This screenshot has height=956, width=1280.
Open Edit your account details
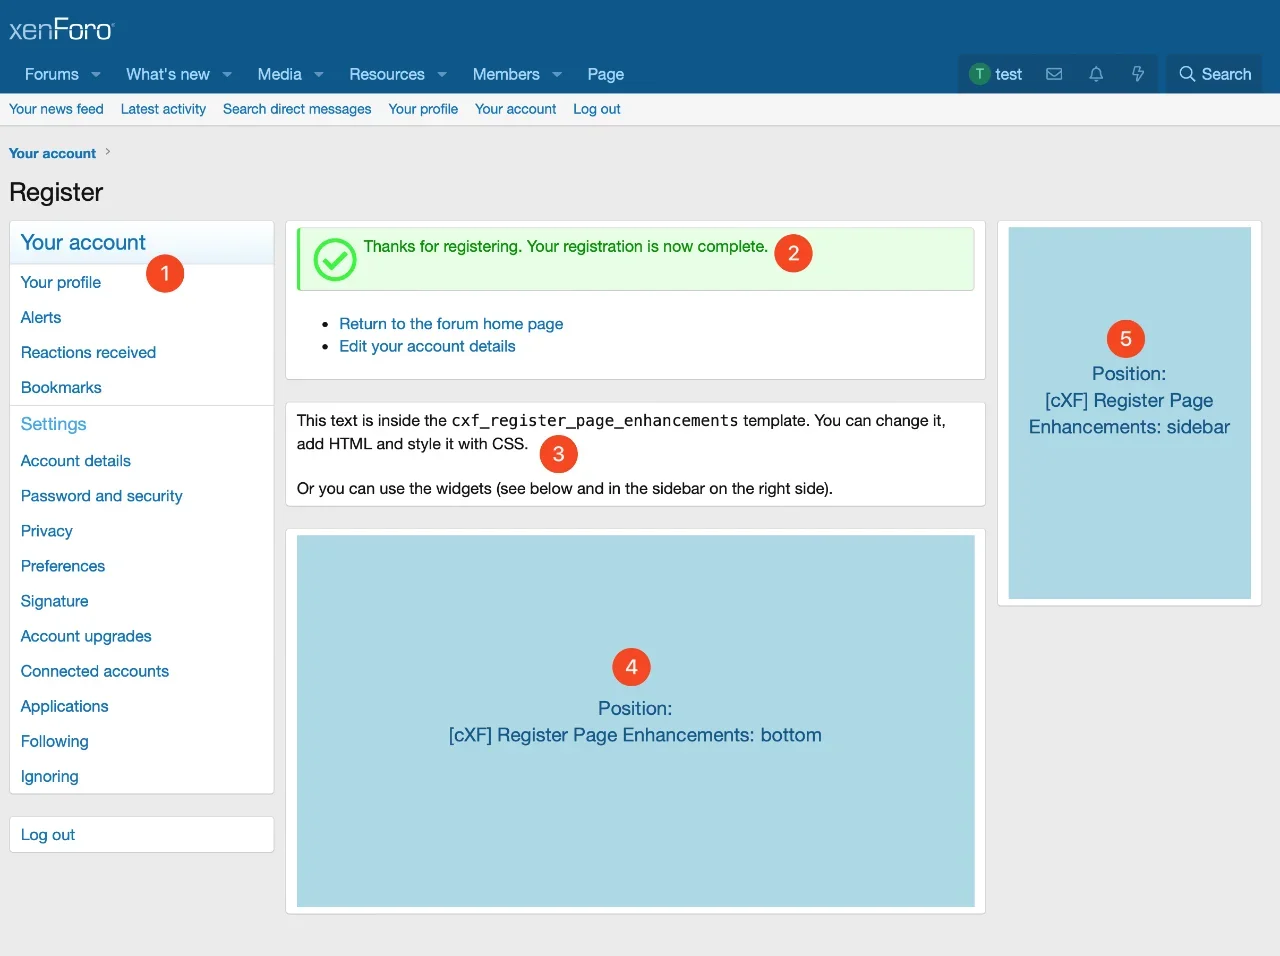(x=427, y=346)
